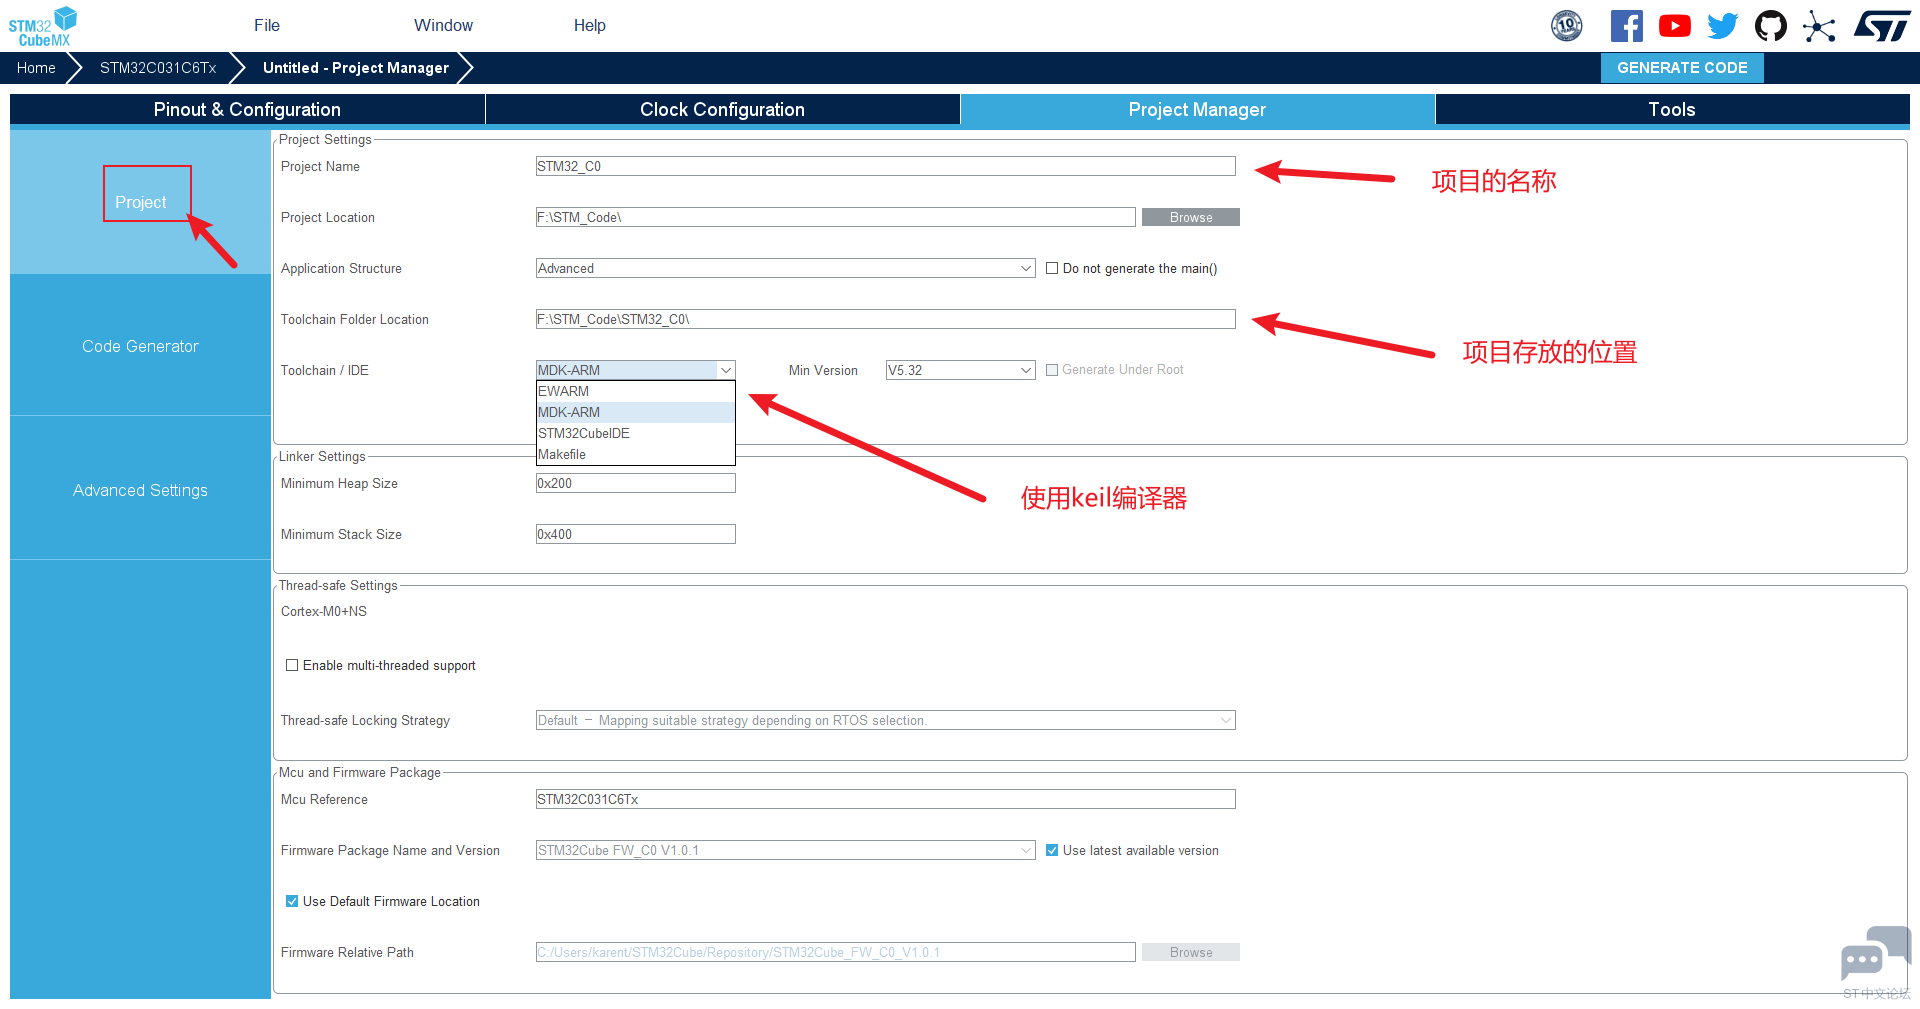Switch to Clock Configuration tab

(x=722, y=109)
